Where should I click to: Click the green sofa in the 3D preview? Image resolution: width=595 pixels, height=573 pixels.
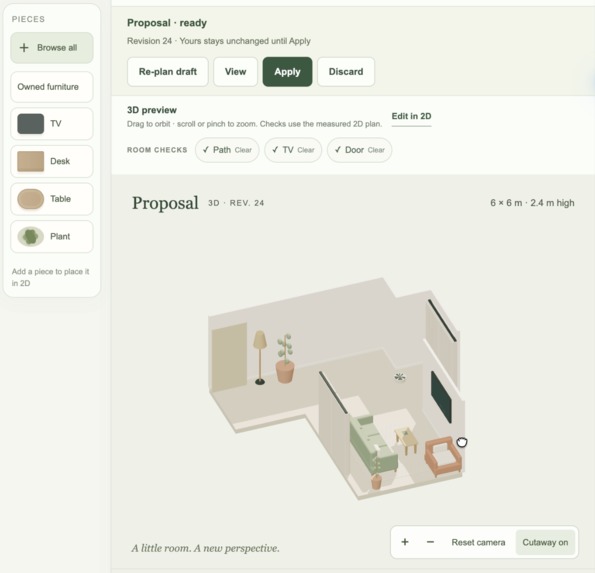pos(372,444)
